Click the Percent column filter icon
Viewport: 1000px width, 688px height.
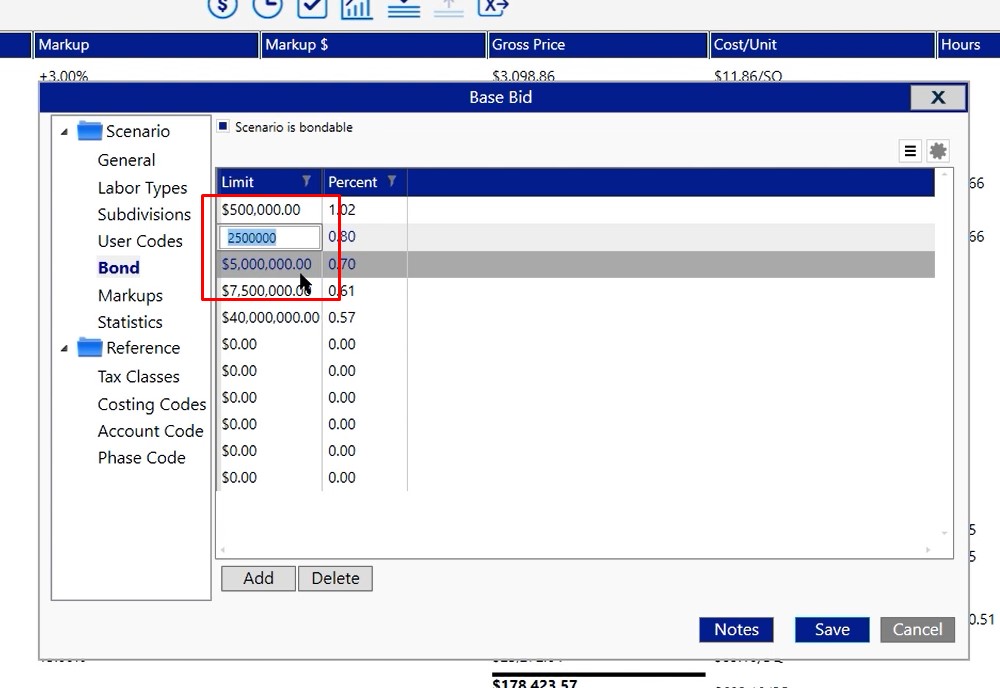[392, 181]
